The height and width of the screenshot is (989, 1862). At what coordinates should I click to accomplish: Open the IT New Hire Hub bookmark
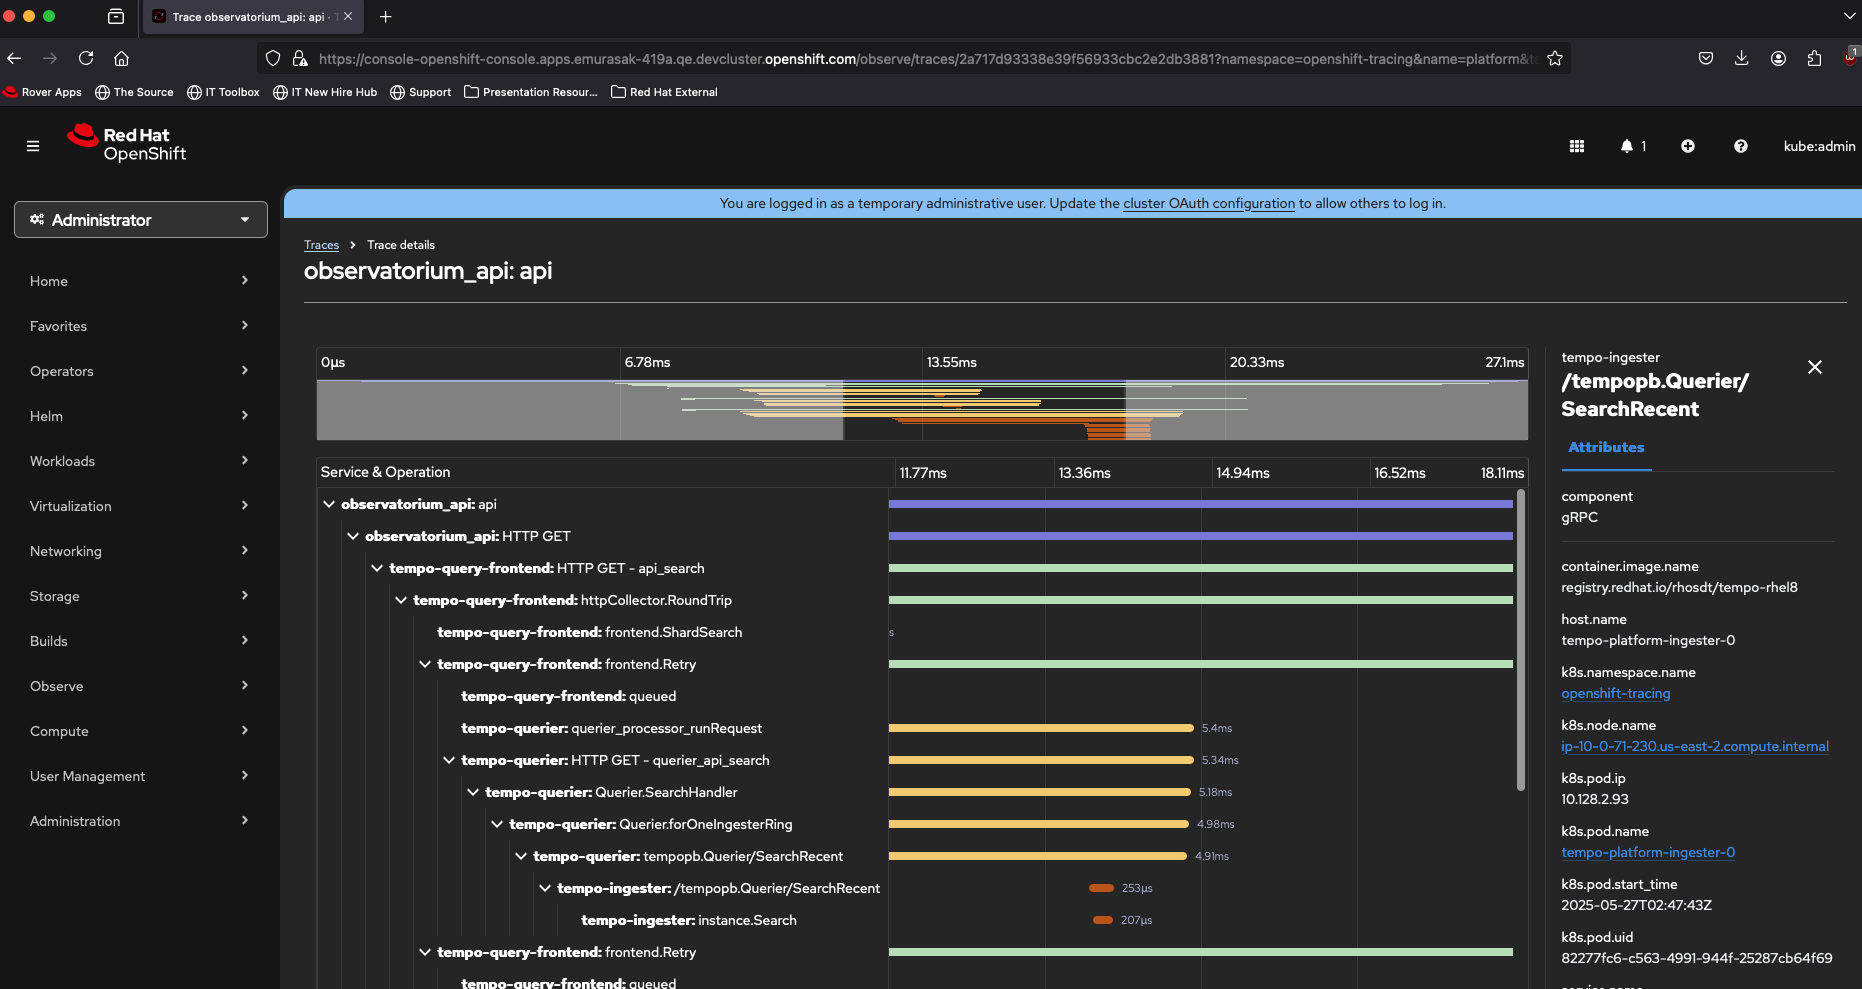pos(325,92)
